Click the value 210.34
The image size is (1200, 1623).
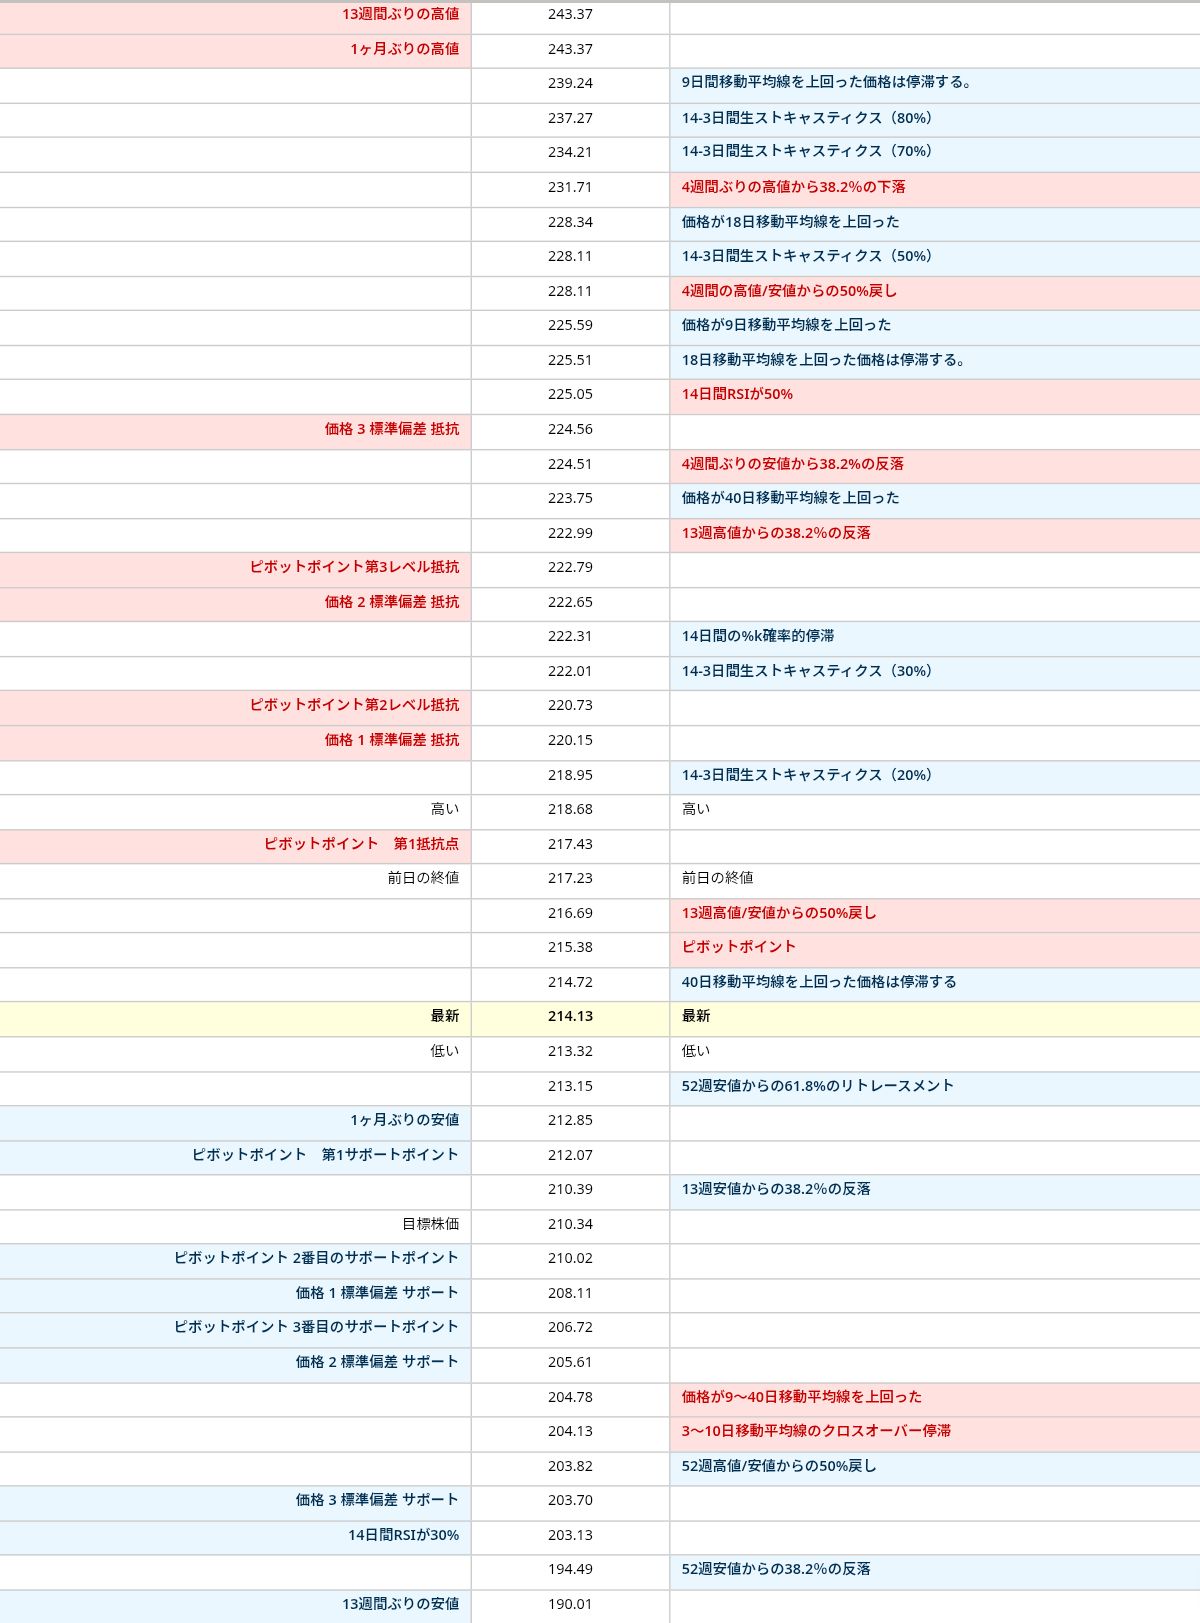[x=570, y=1224]
